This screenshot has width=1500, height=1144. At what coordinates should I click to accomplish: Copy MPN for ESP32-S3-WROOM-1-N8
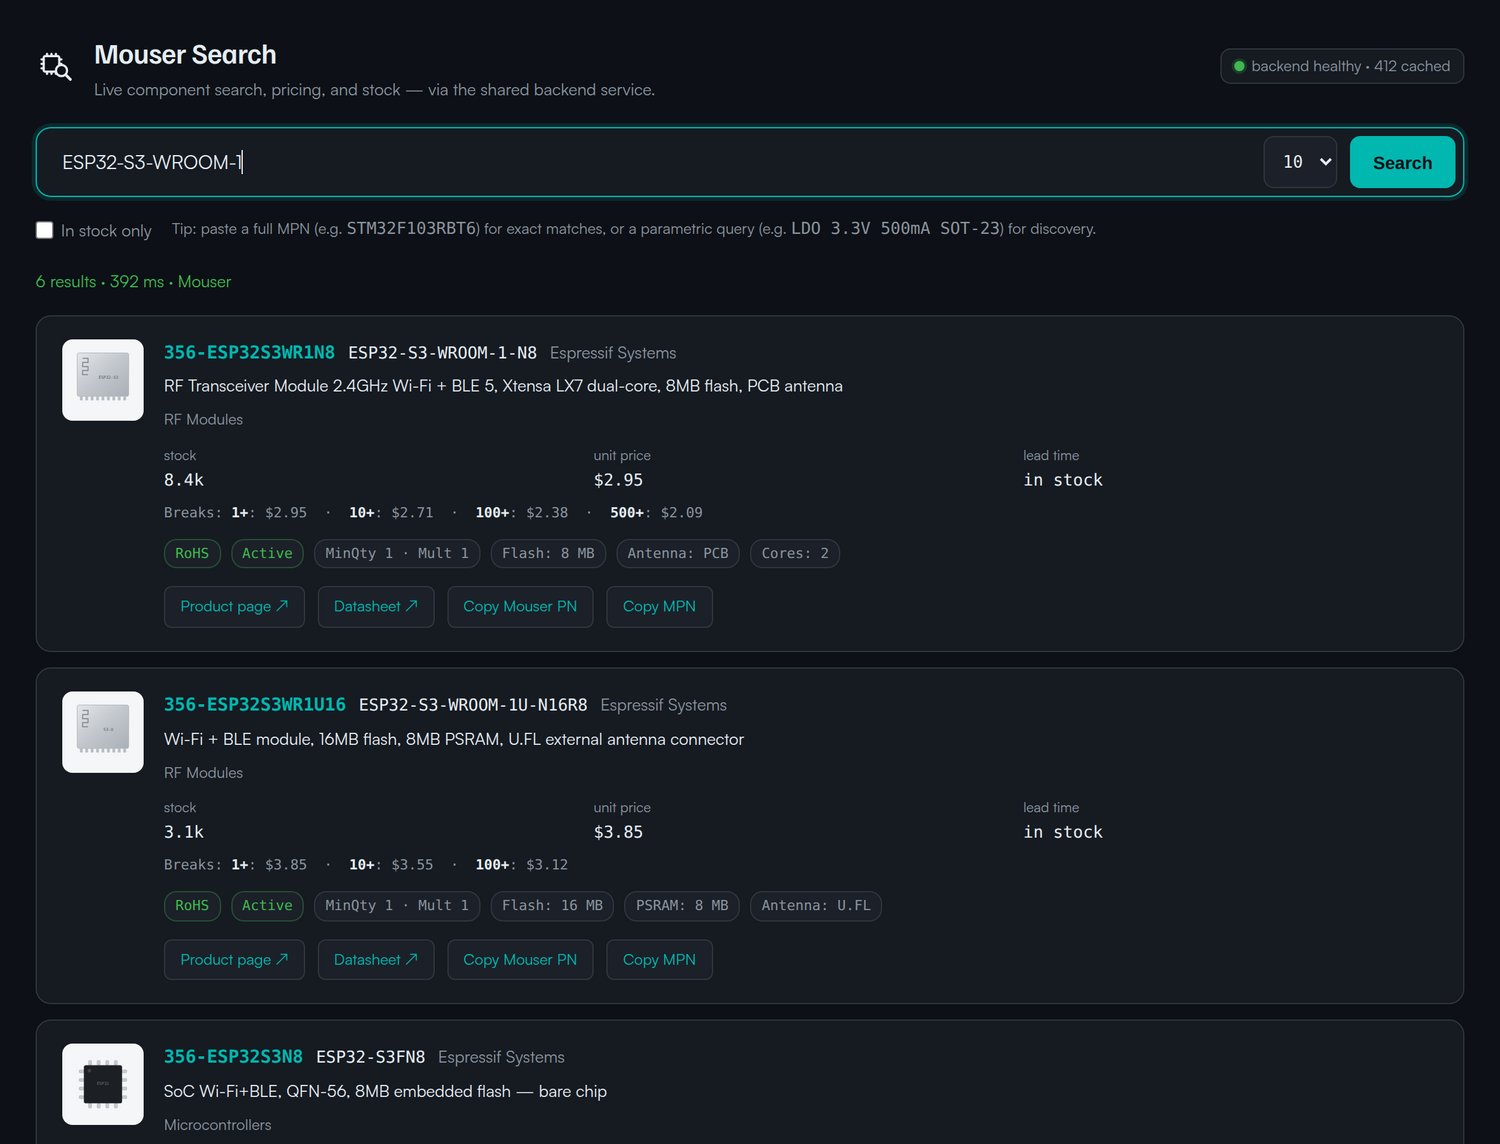point(659,607)
